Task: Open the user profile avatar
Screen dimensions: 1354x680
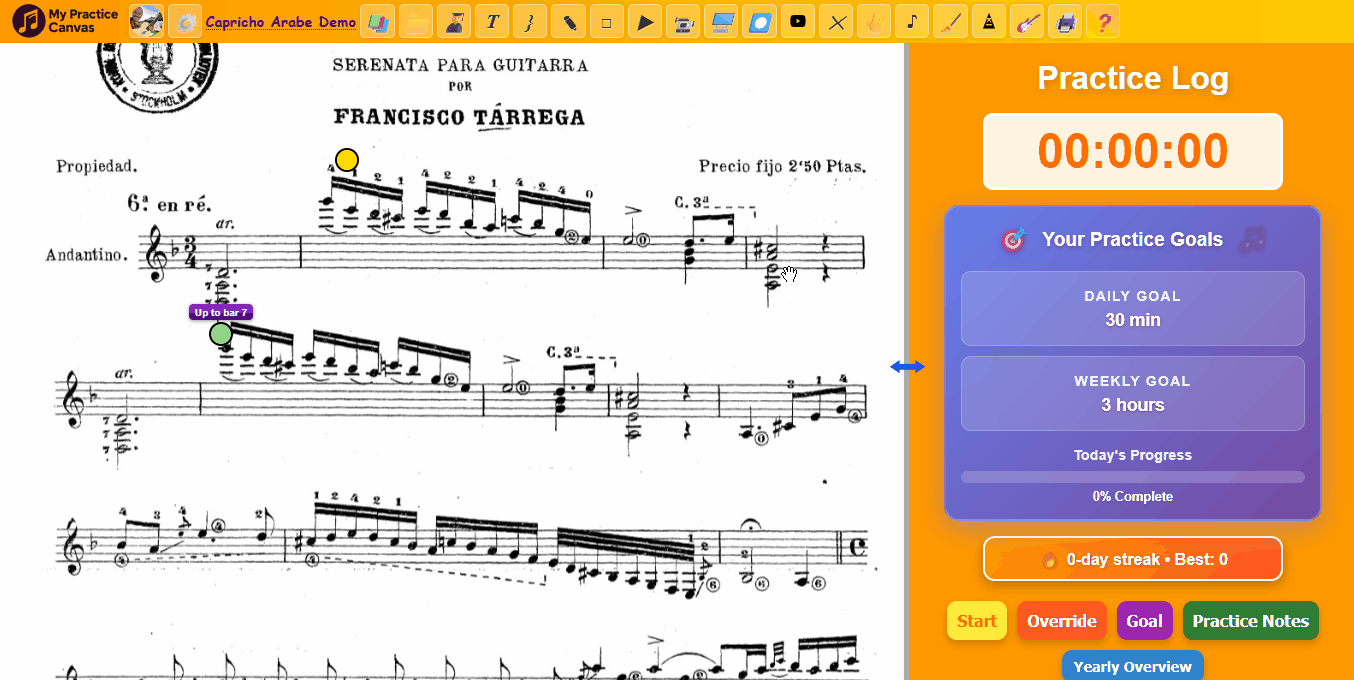Action: click(x=147, y=21)
